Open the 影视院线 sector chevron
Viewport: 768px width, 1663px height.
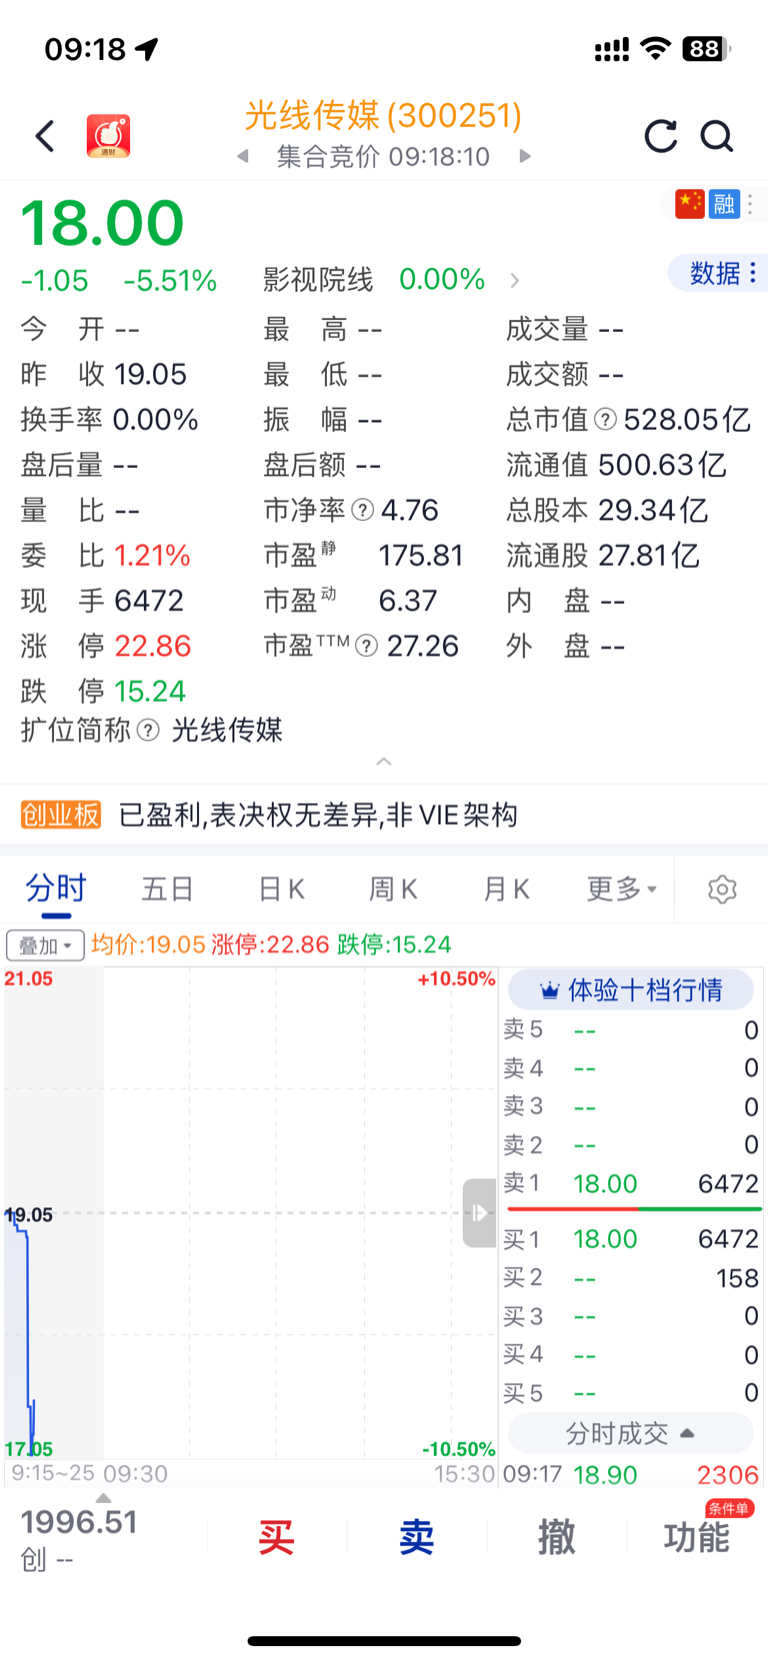tap(514, 280)
